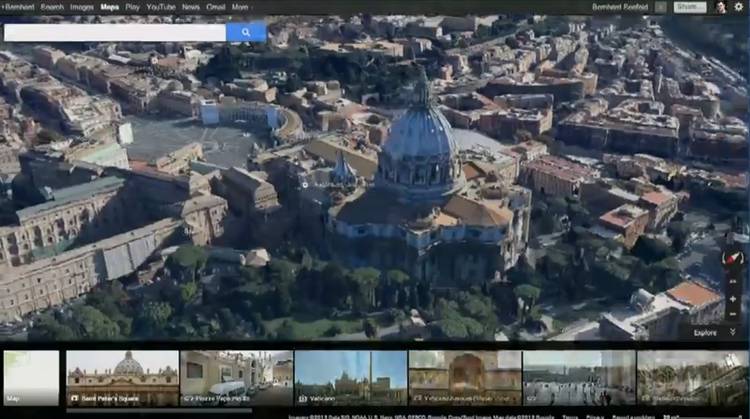Click the notifications box next to the Share button
750x419 pixels.
coord(661,7)
